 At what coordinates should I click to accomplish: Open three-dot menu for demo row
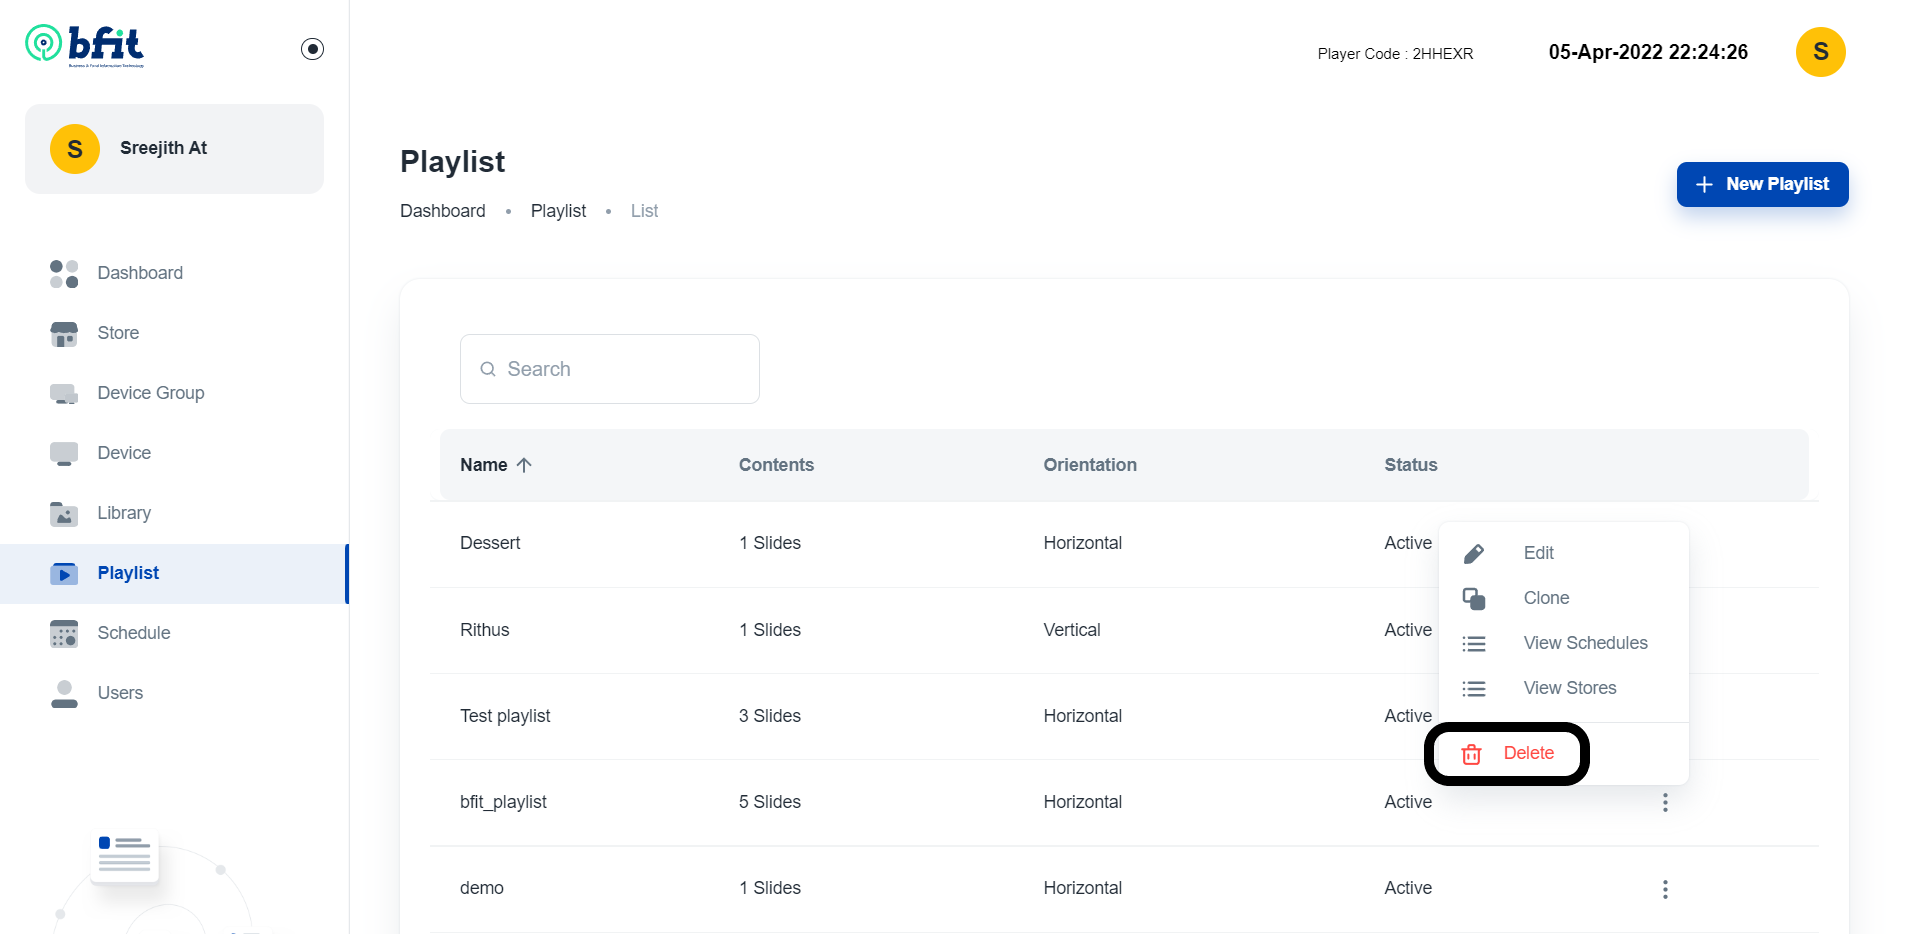[1665, 889]
